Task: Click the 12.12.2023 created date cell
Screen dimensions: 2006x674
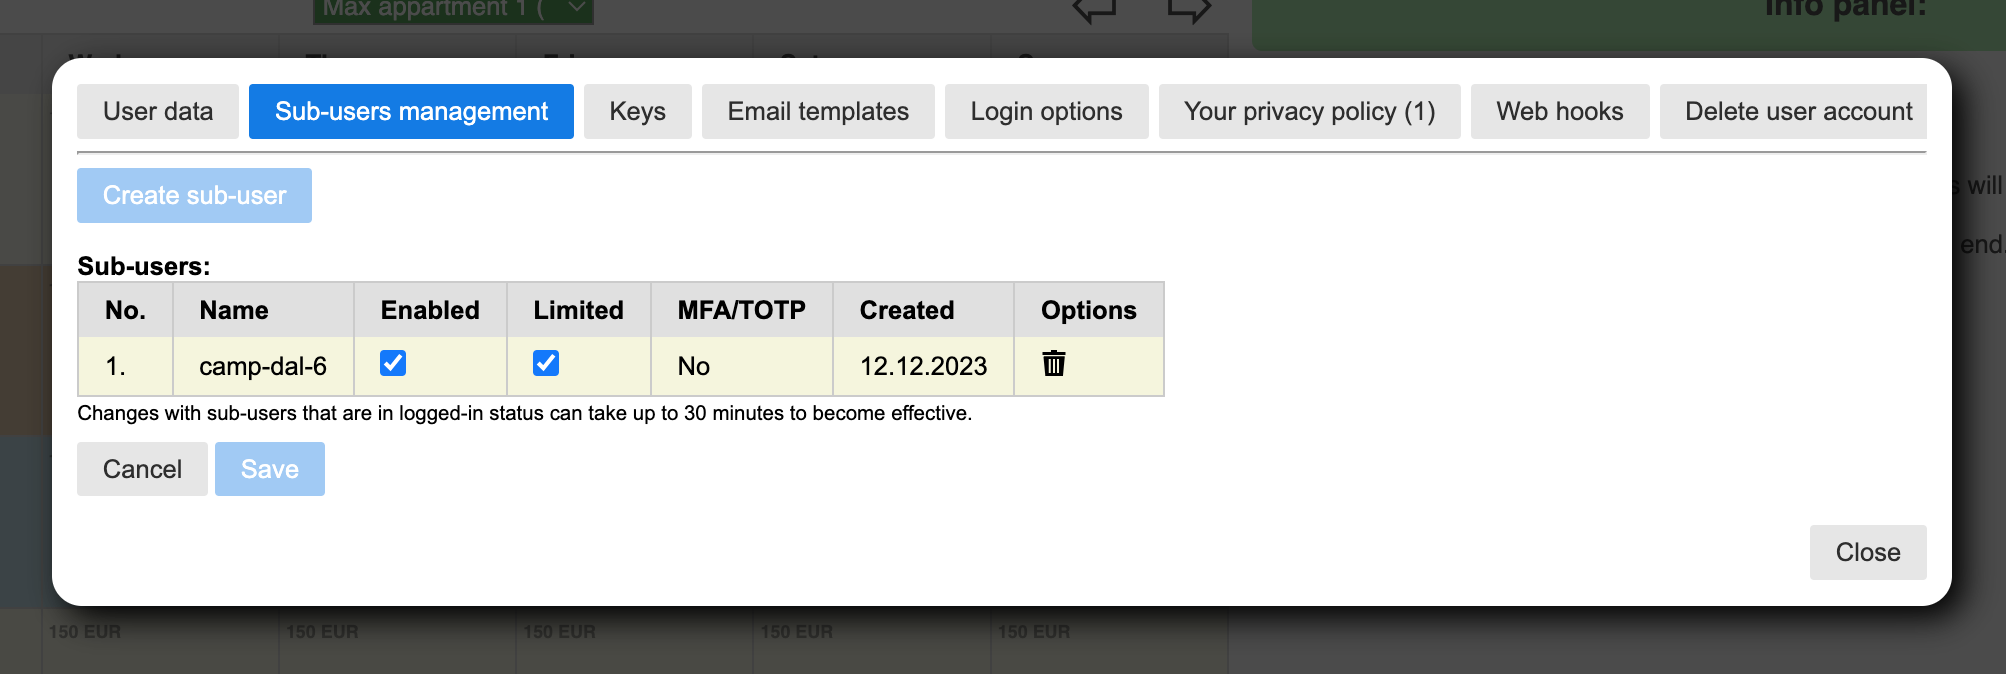Action: pos(923,366)
